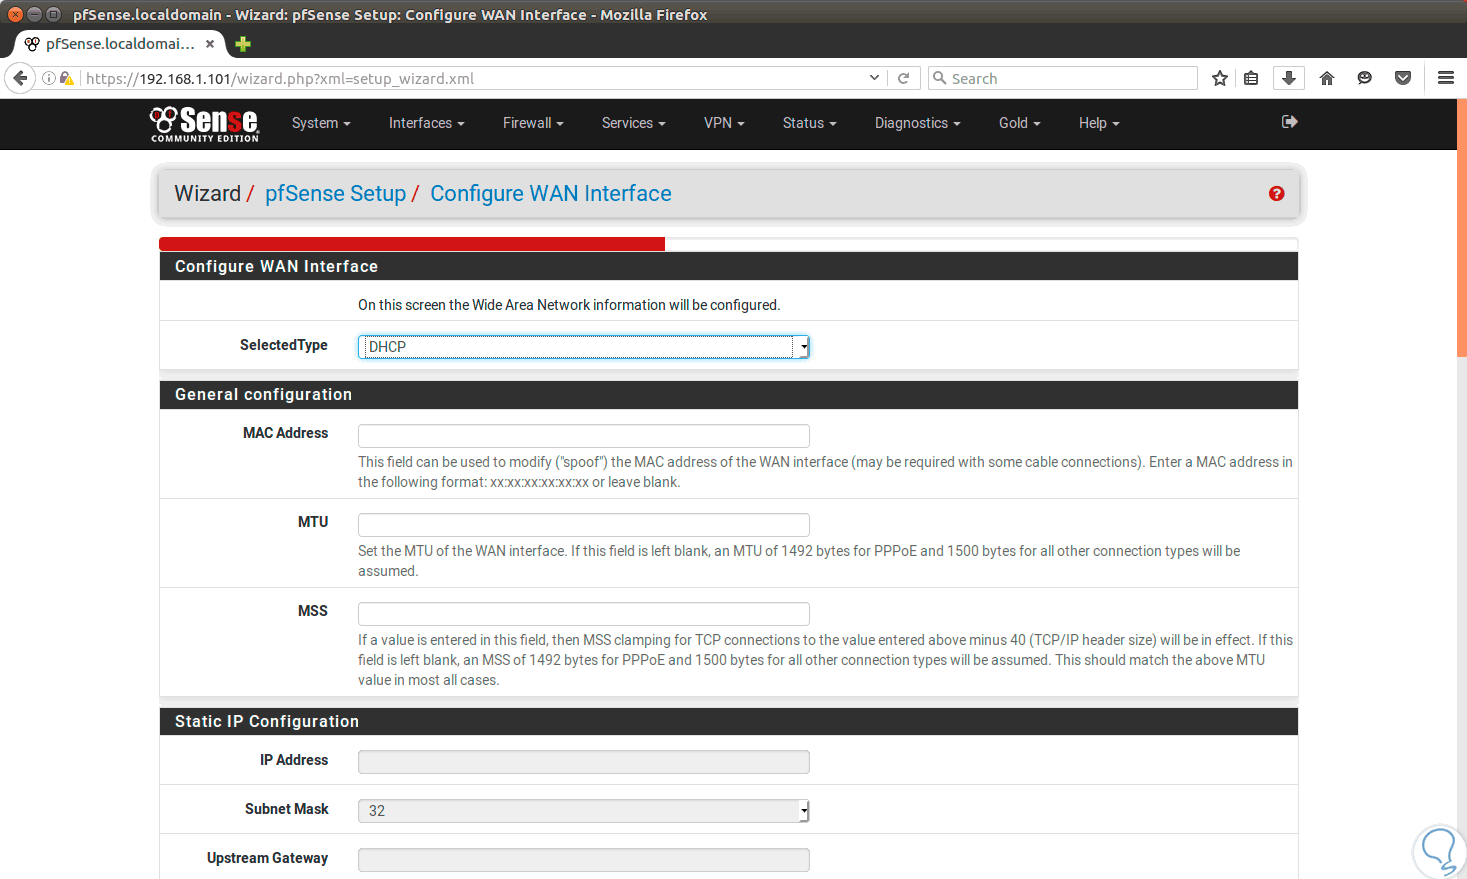
Task: Open the red help icon for this page
Action: (x=1276, y=194)
